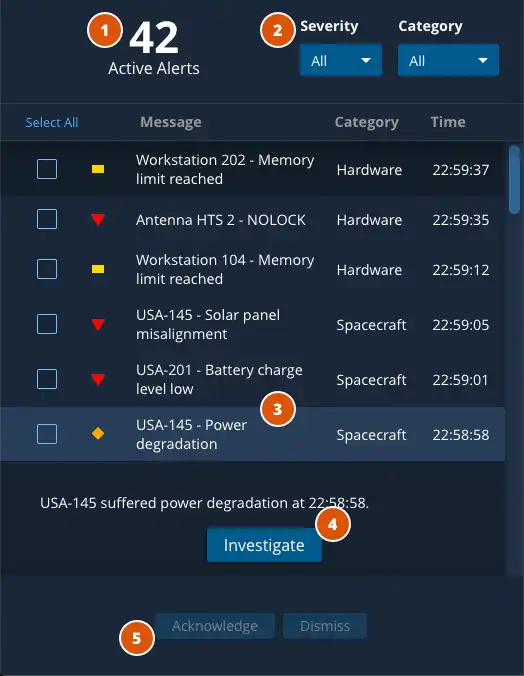This screenshot has width=524, height=676.
Task: Click the 22:59:12 timestamp
Action: (x=461, y=270)
